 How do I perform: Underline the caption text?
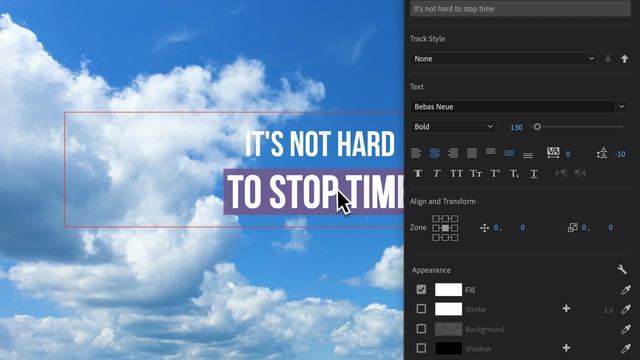click(x=533, y=174)
